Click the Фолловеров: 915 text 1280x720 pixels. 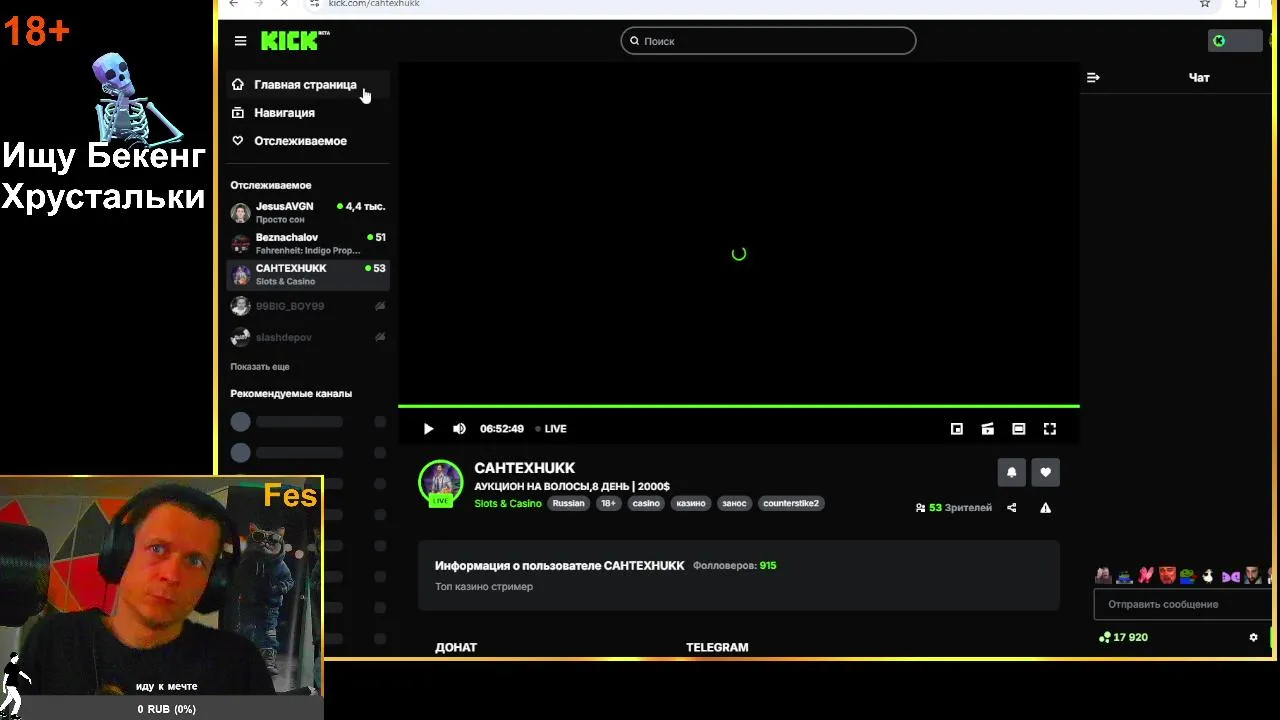click(x=735, y=566)
